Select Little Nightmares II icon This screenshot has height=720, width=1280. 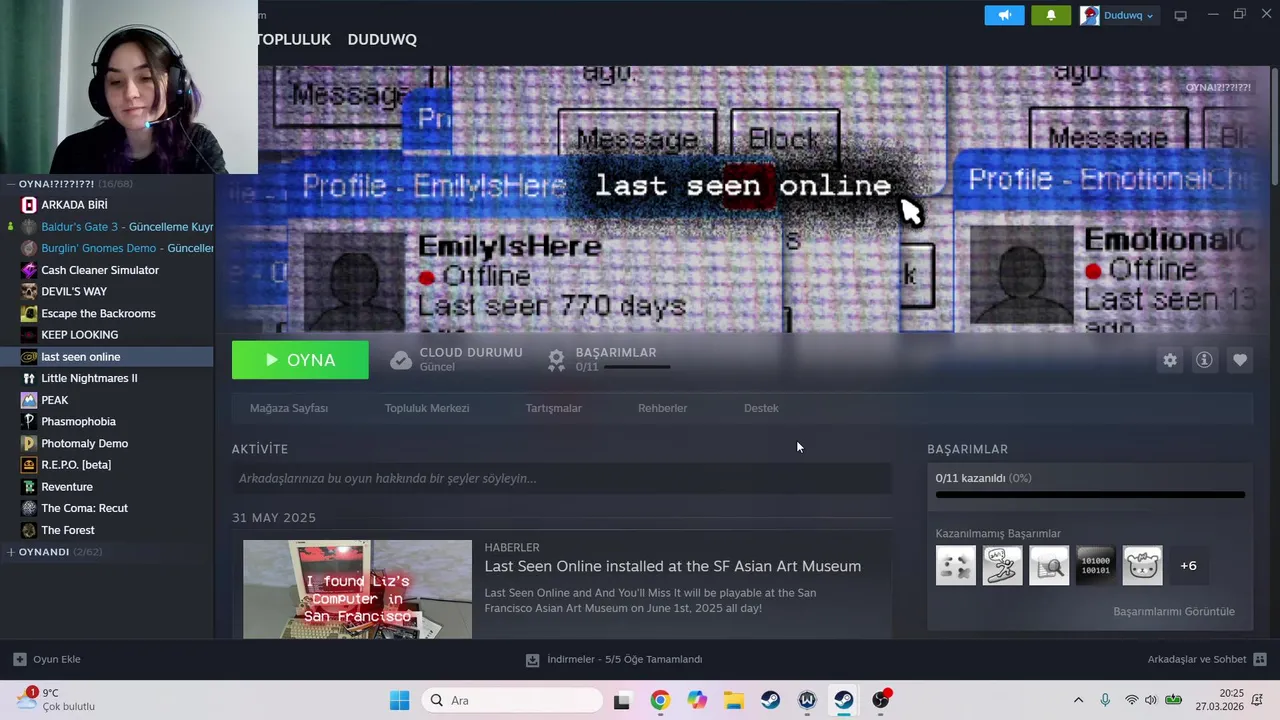point(29,378)
